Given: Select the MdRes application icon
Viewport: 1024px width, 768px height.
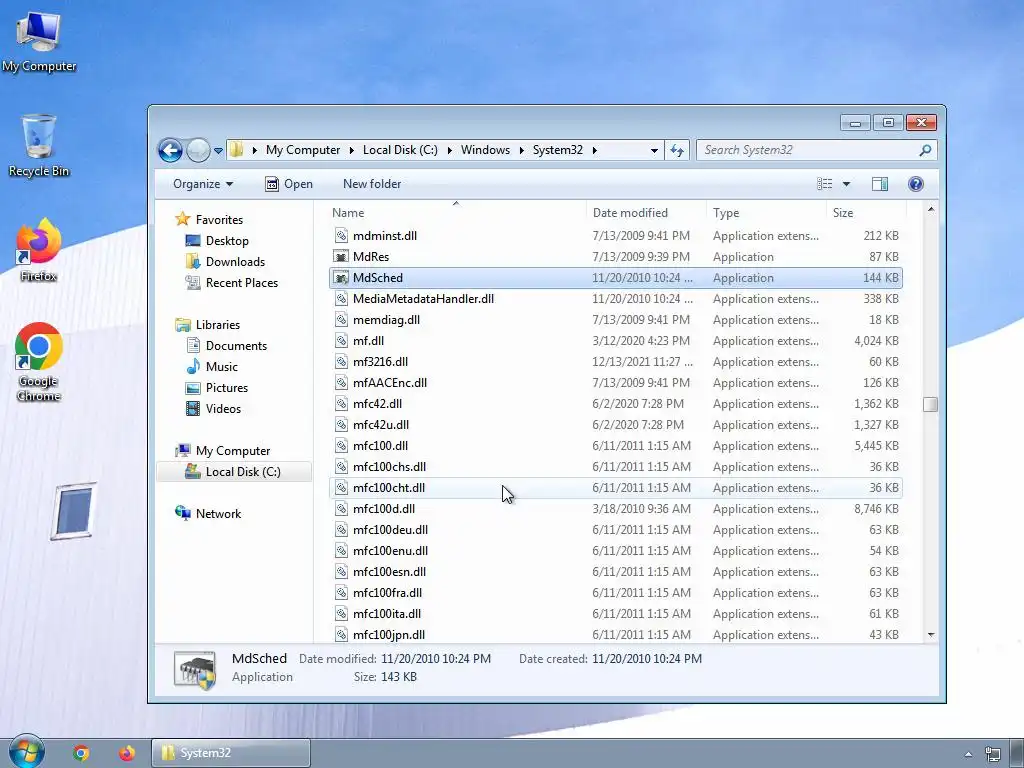Looking at the screenshot, I should (x=341, y=257).
